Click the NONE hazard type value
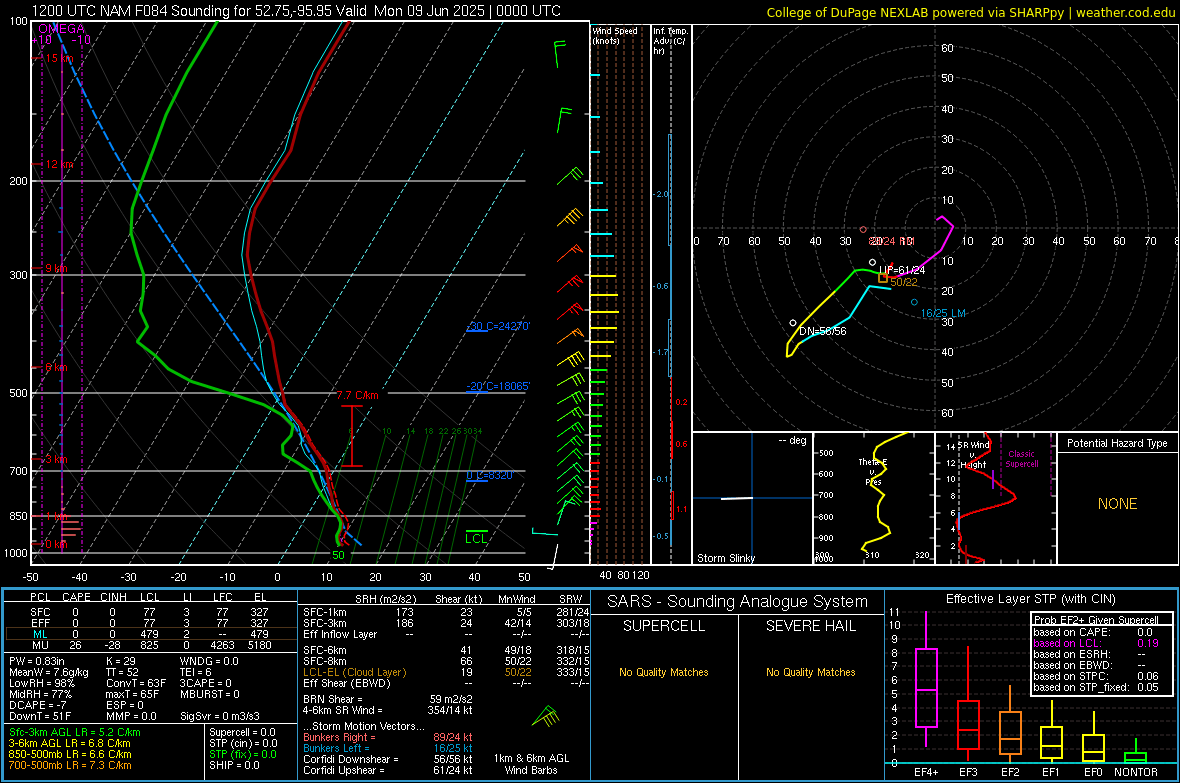The image size is (1180, 783). click(x=1118, y=504)
